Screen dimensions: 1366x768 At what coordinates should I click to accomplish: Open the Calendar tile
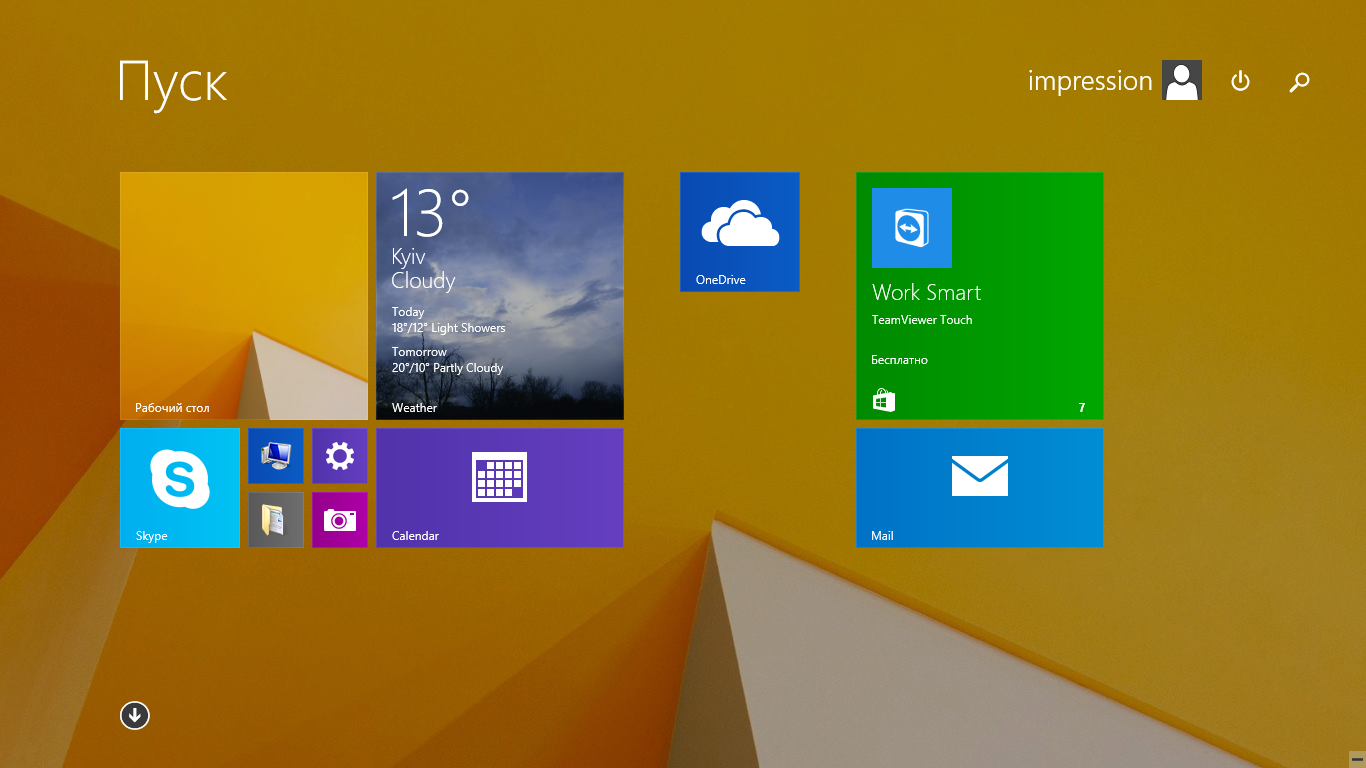(x=500, y=488)
